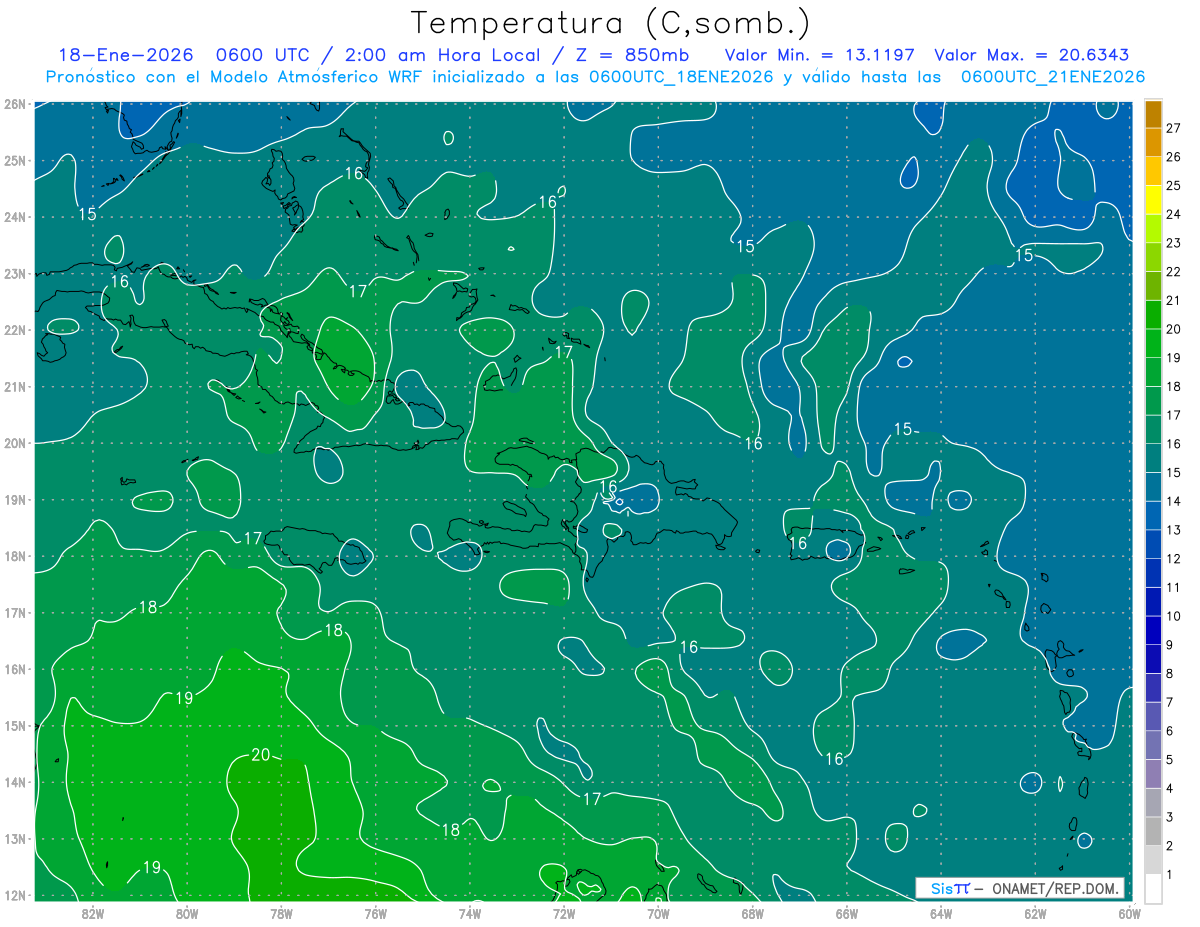Click legend value "8"
Screen dimensions: 1200x927
coord(1171,674)
